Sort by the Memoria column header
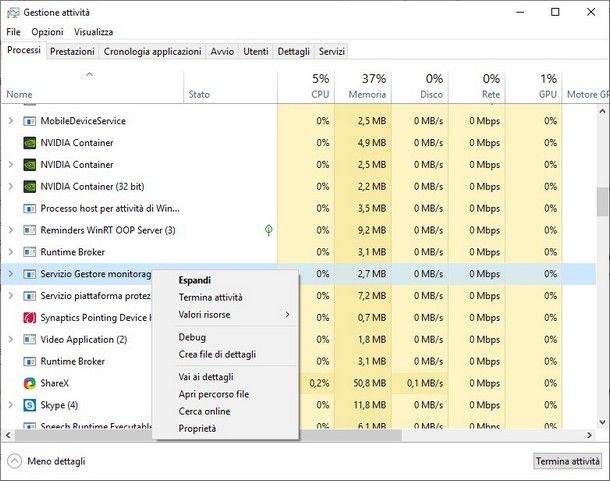Image resolution: width=610 pixels, height=481 pixels. (x=363, y=88)
